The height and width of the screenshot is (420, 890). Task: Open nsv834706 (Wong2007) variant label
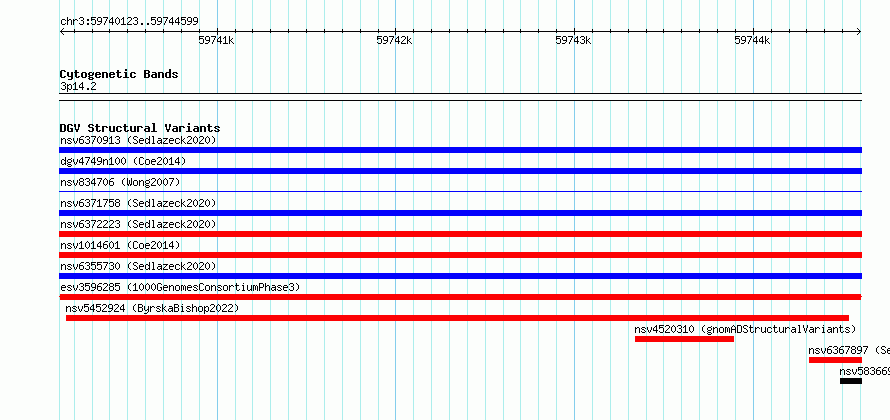(x=120, y=182)
